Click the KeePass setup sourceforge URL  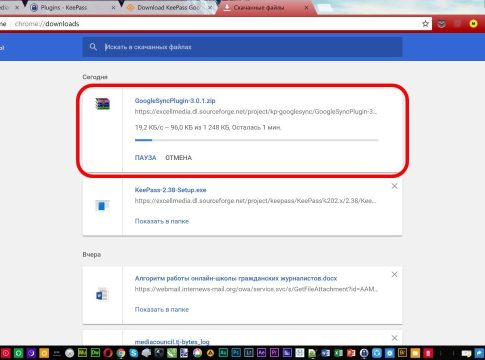[255, 201]
